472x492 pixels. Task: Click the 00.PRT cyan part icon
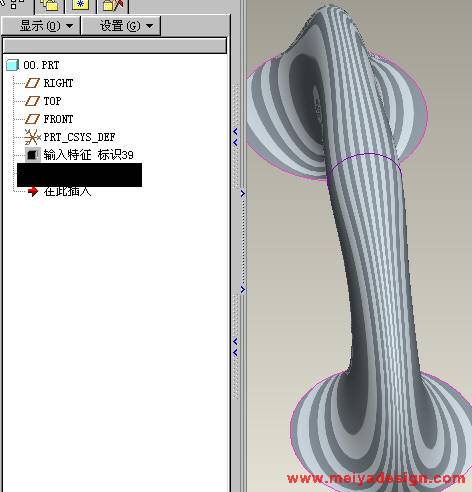click(12, 65)
